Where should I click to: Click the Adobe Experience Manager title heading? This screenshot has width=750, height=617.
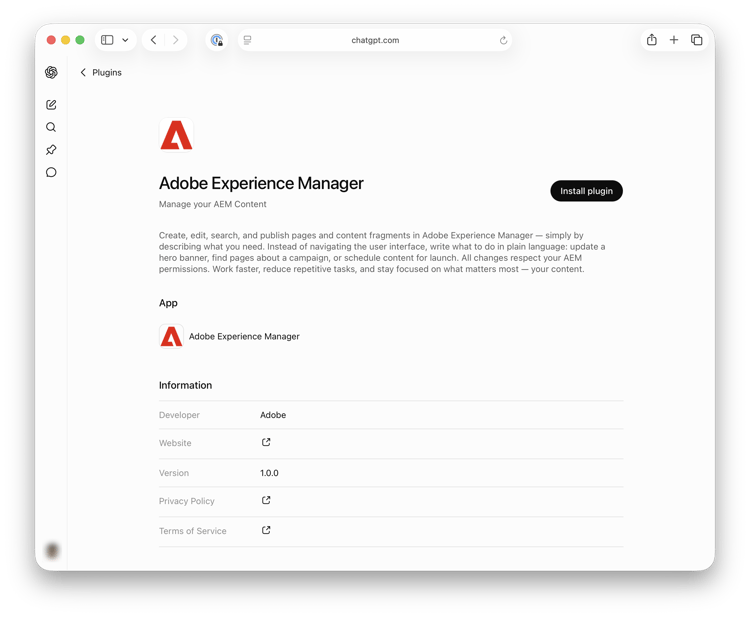point(261,183)
